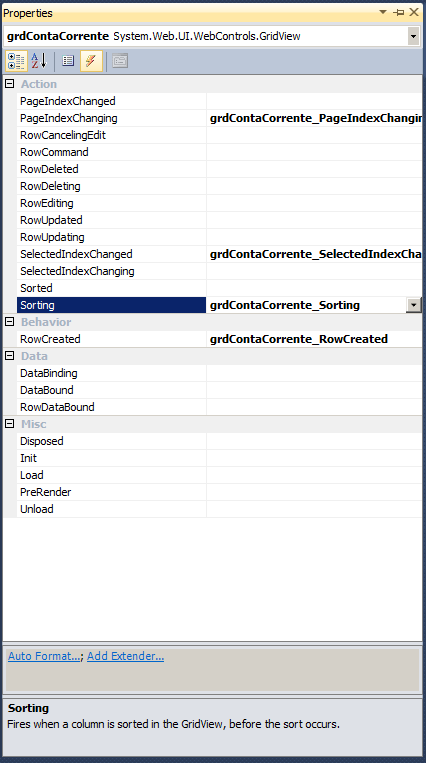Open the Auto Format link
This screenshot has width=426, height=763.
click(44, 656)
